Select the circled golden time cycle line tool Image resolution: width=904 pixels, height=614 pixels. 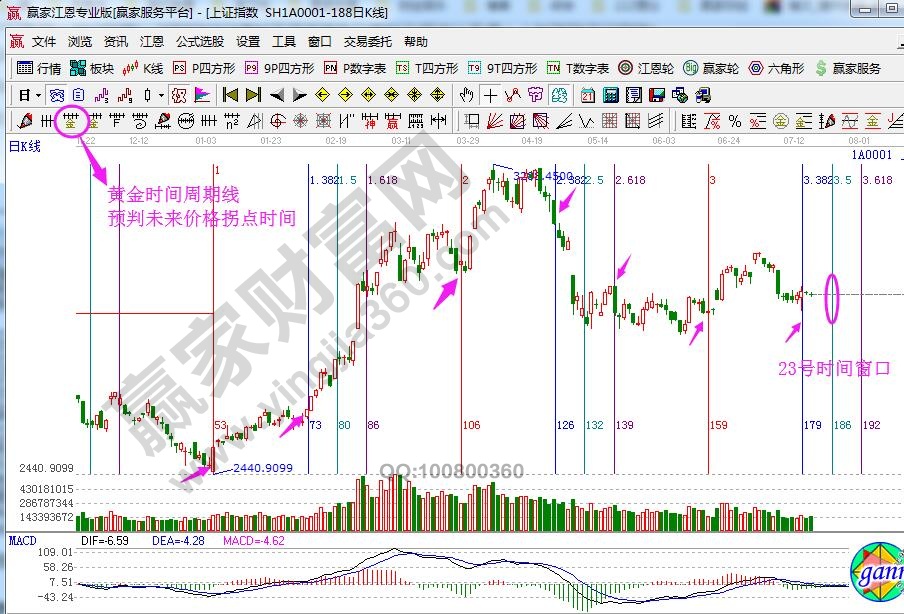pos(71,121)
